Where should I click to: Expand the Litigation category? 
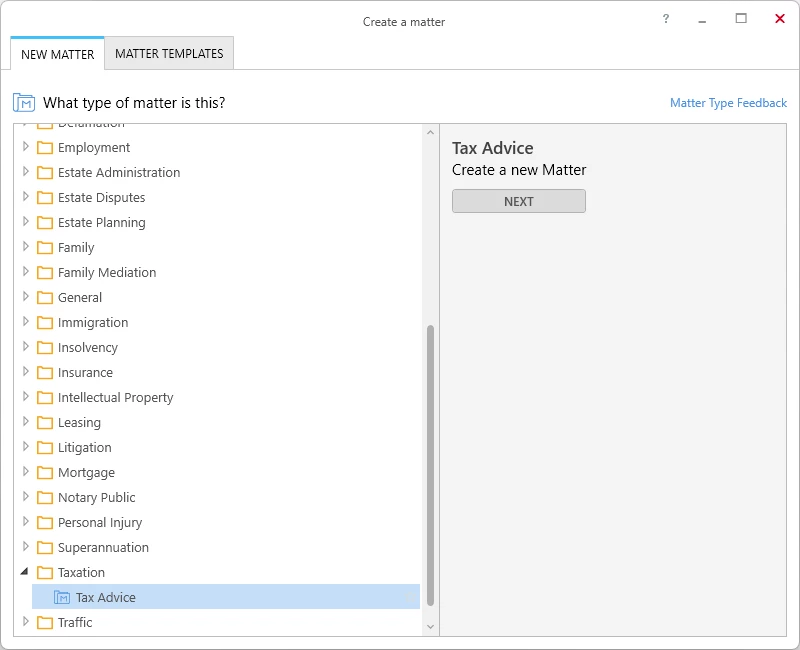point(26,446)
